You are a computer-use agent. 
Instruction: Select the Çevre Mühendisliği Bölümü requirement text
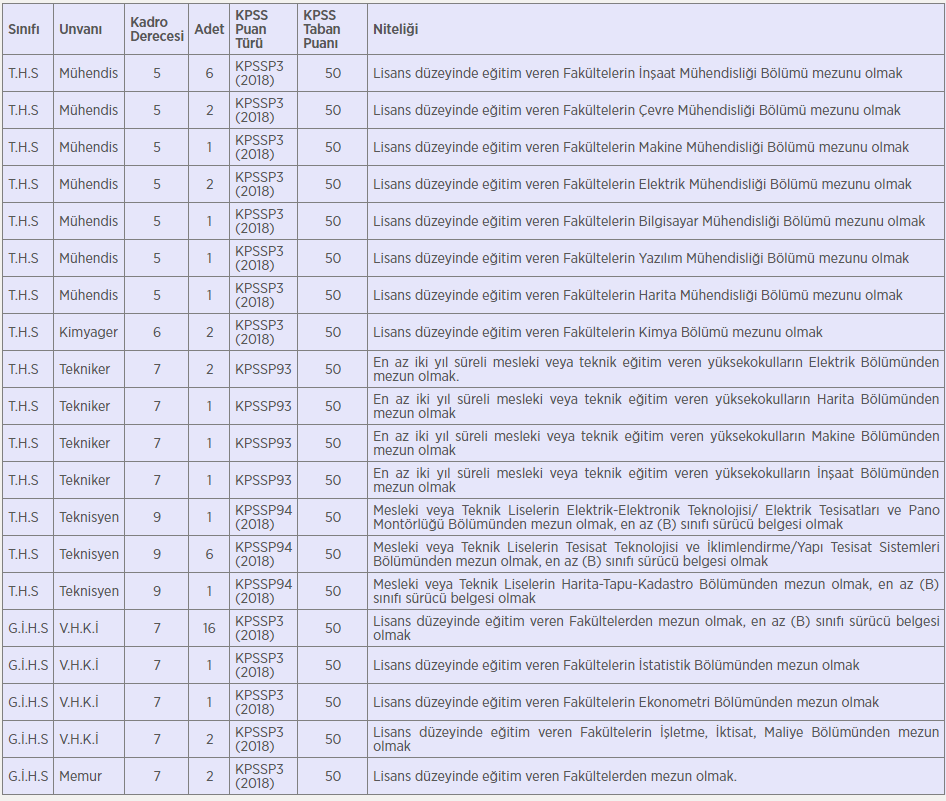pos(636,110)
